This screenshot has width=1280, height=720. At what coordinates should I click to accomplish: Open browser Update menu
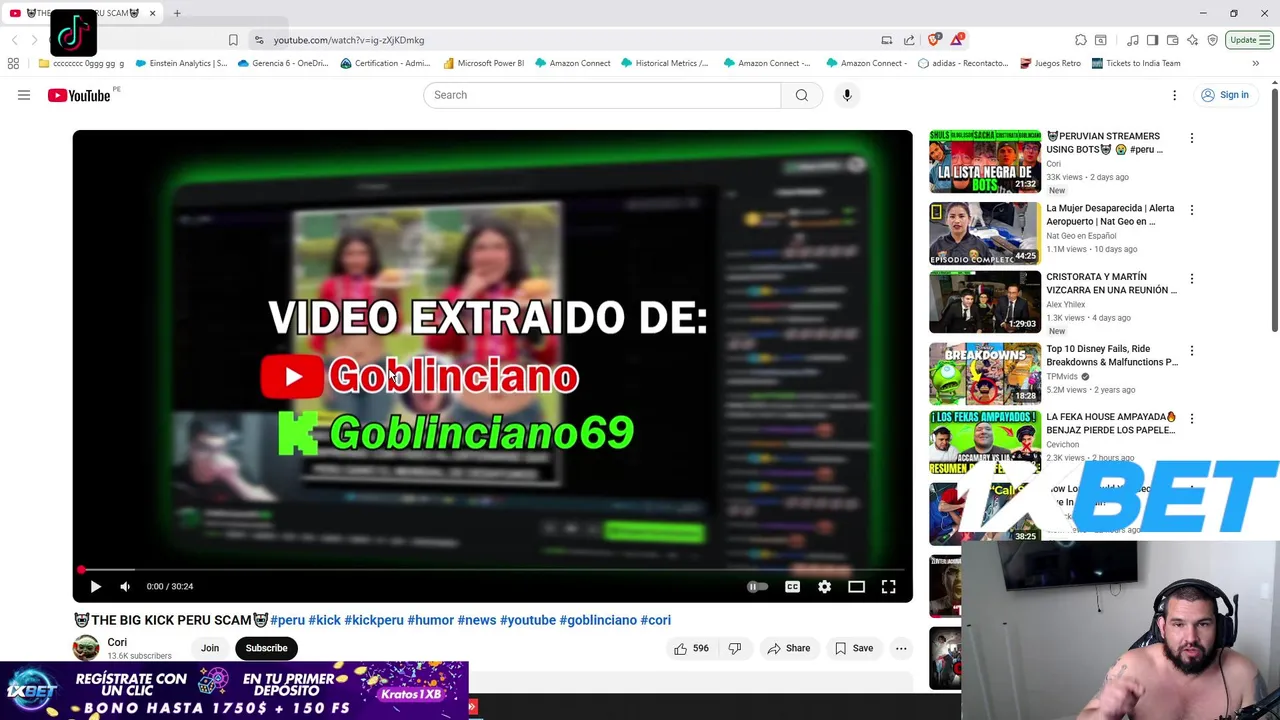pyautogui.click(x=1250, y=40)
